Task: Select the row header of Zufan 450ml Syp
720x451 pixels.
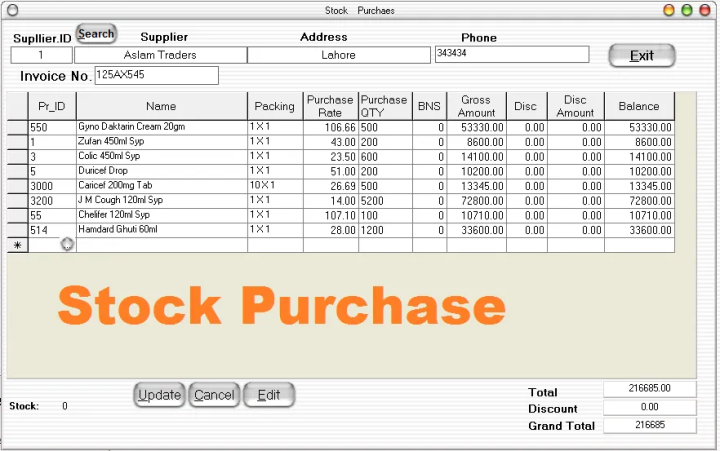Action: click(17, 142)
